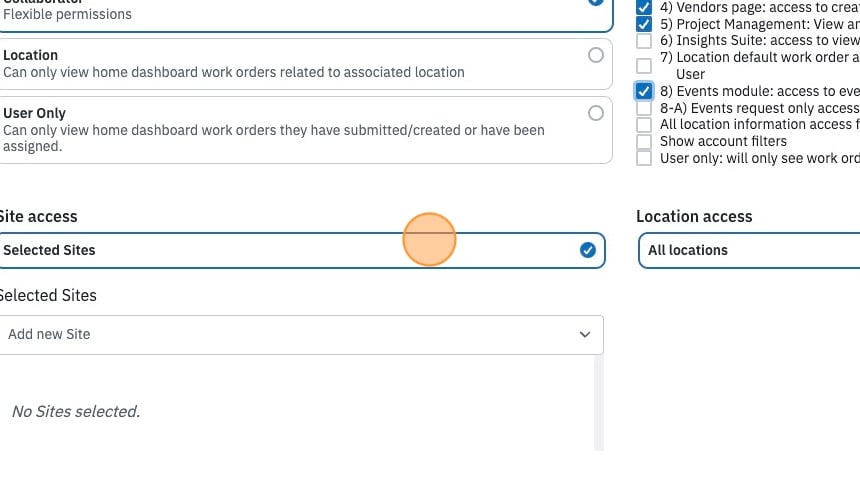Viewport: 860px width, 481px height.
Task: Click the User Only role card title
Action: (x=35, y=114)
